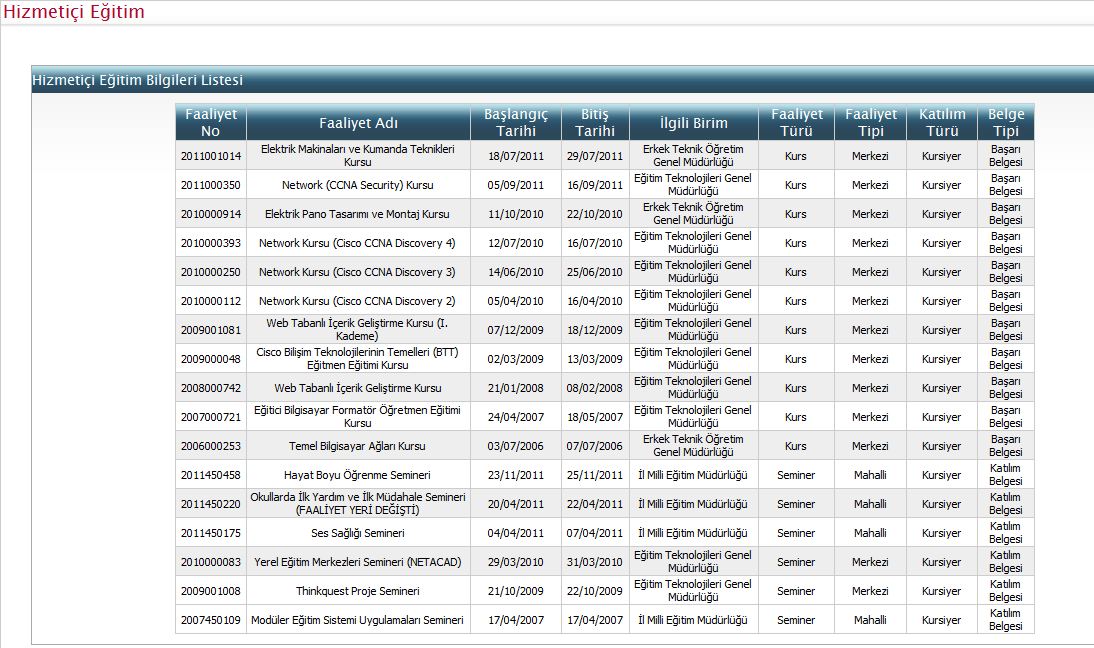Select the Temel Bilgisayar Ağları Kursu entry

tap(357, 446)
